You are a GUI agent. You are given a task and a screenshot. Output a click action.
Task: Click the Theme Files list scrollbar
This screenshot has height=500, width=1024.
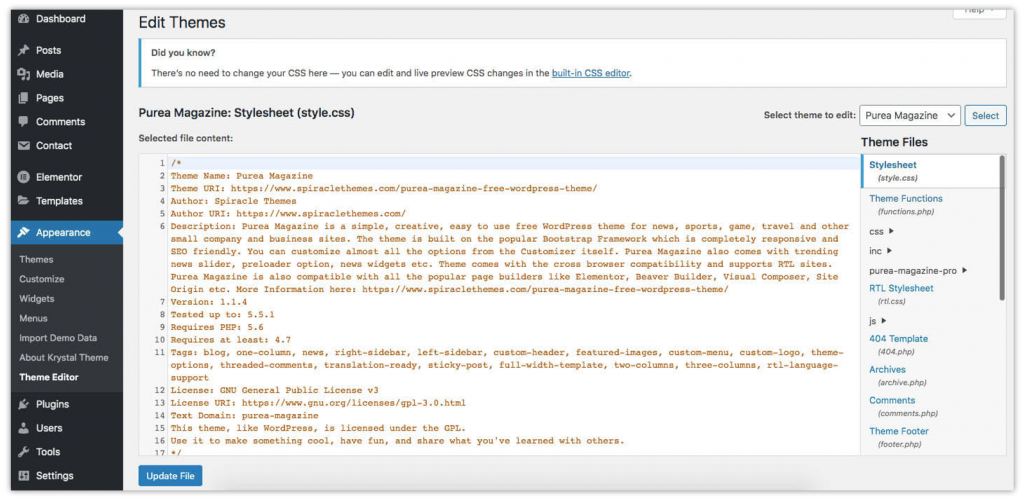coord(1002,227)
